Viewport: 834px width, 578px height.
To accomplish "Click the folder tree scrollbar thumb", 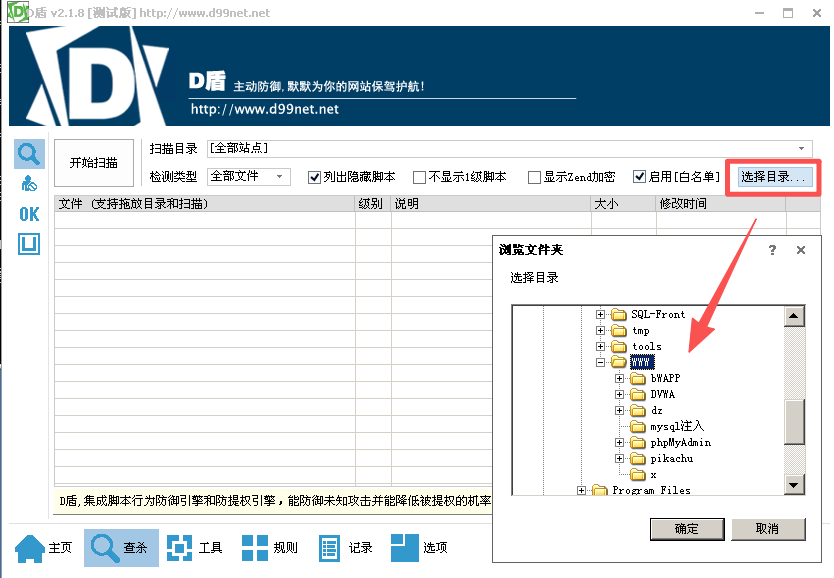I will (x=794, y=421).
